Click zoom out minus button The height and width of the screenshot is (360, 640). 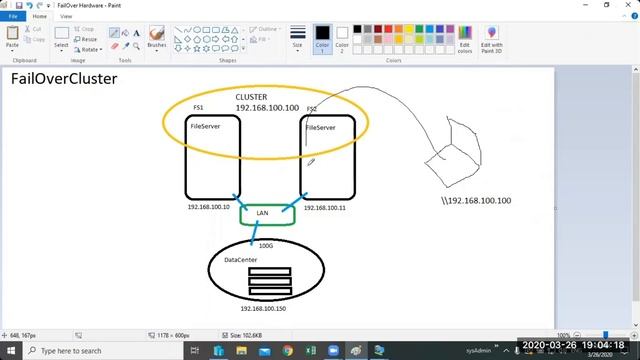pos(577,335)
